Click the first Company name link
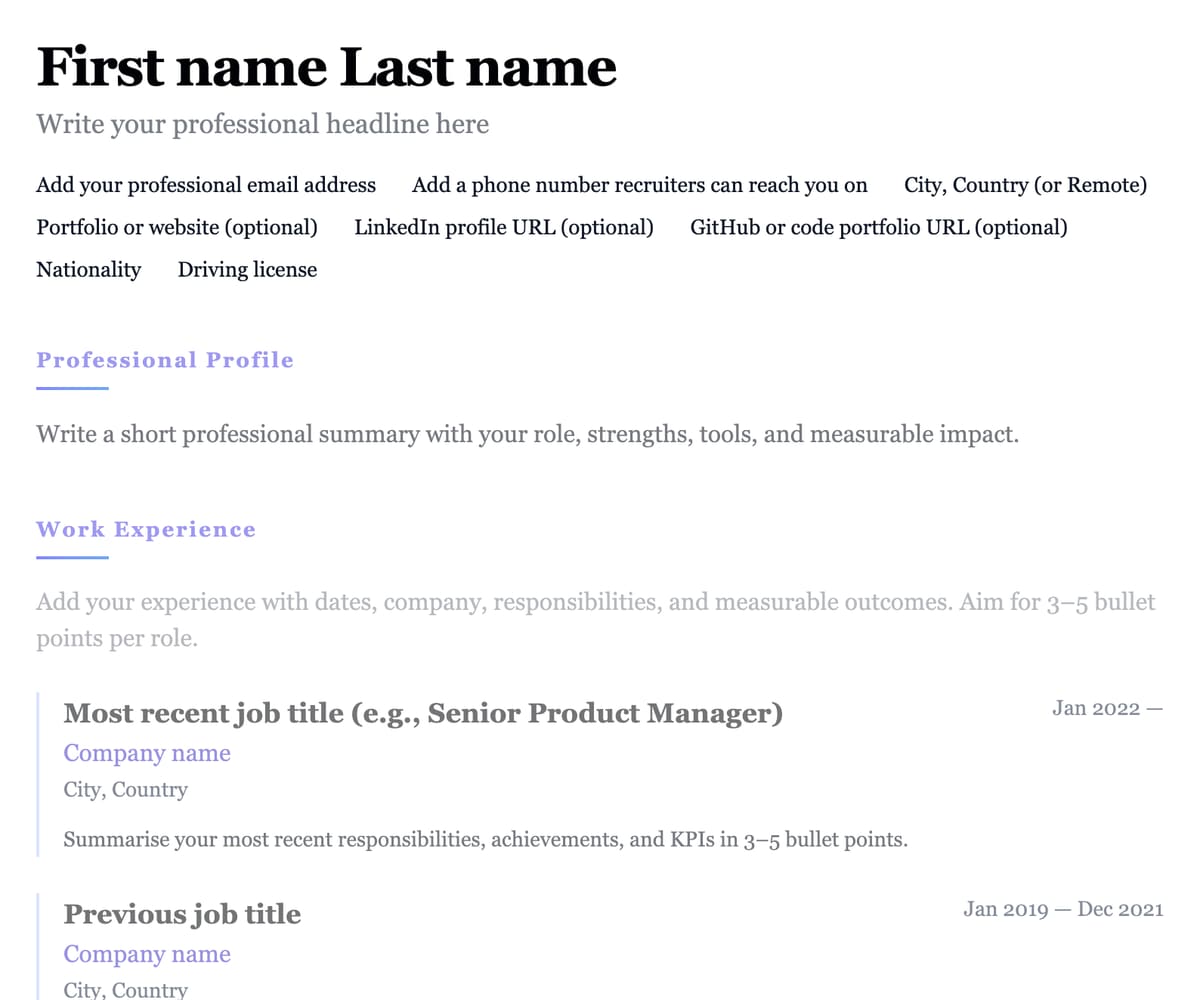 click(147, 753)
